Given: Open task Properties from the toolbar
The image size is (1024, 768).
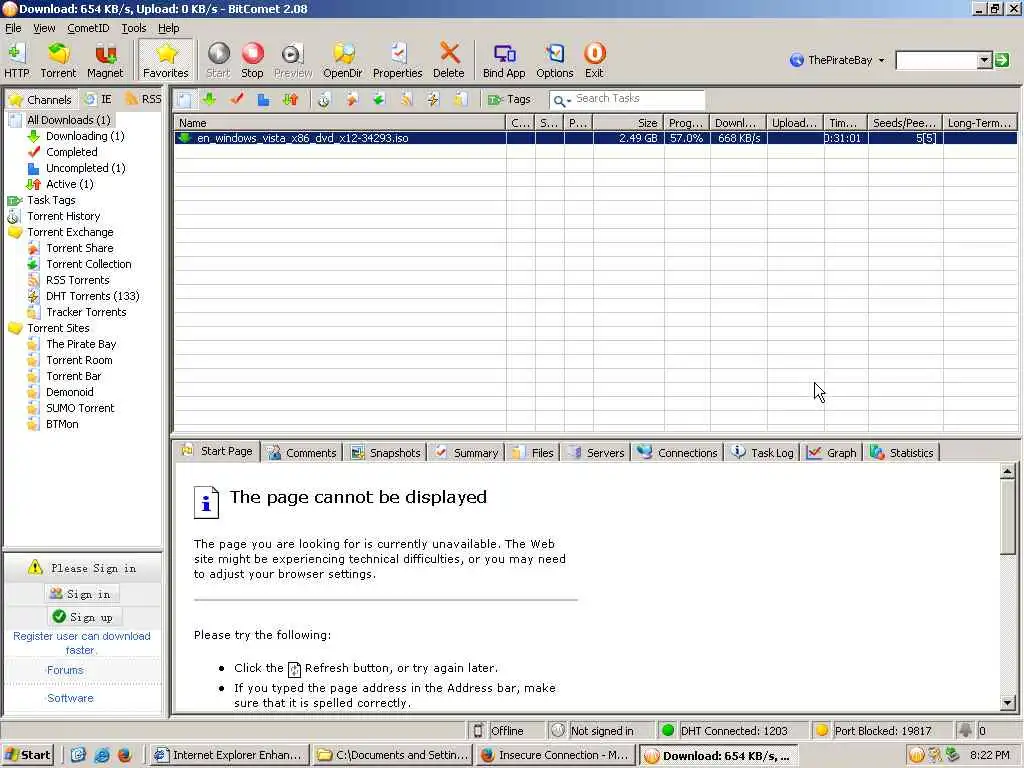Looking at the screenshot, I should point(398,60).
